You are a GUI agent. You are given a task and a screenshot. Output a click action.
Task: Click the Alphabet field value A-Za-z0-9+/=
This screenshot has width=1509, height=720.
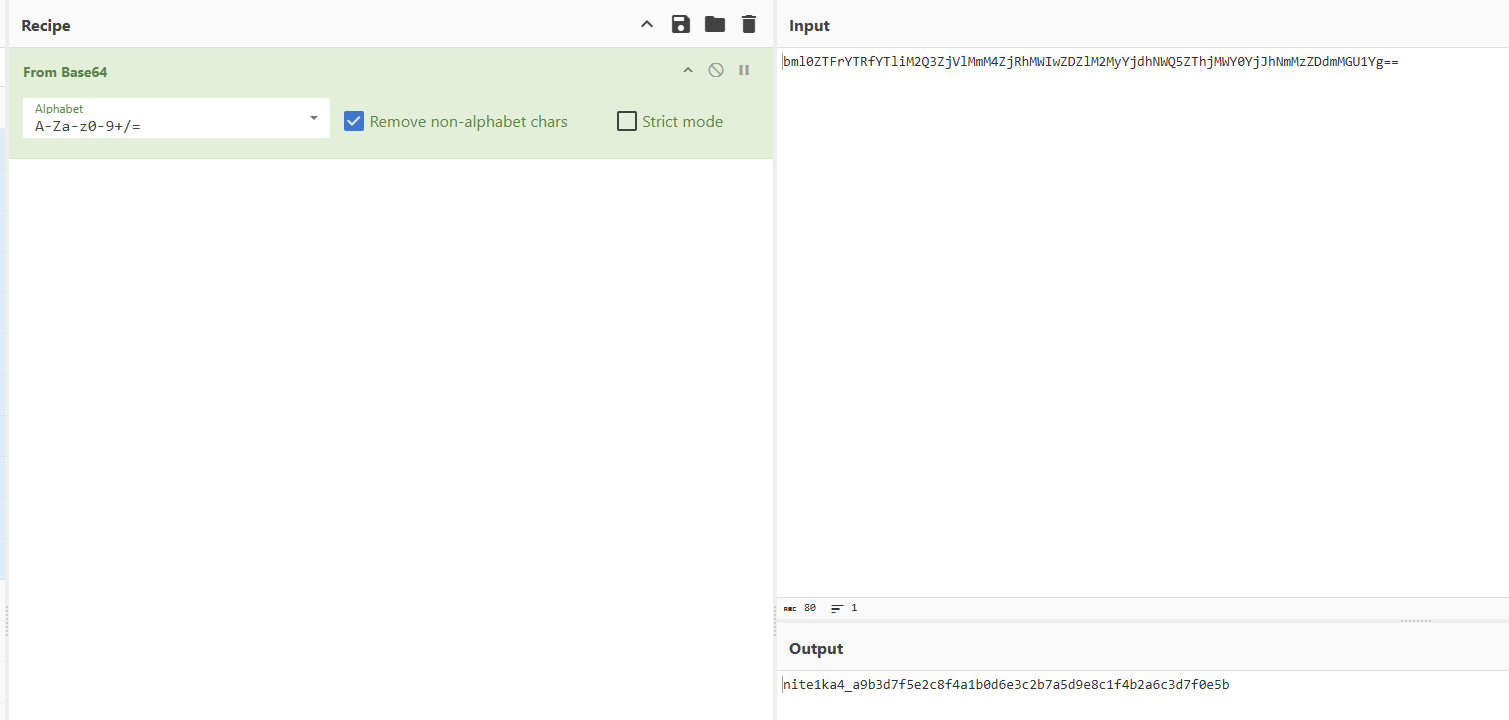88,126
